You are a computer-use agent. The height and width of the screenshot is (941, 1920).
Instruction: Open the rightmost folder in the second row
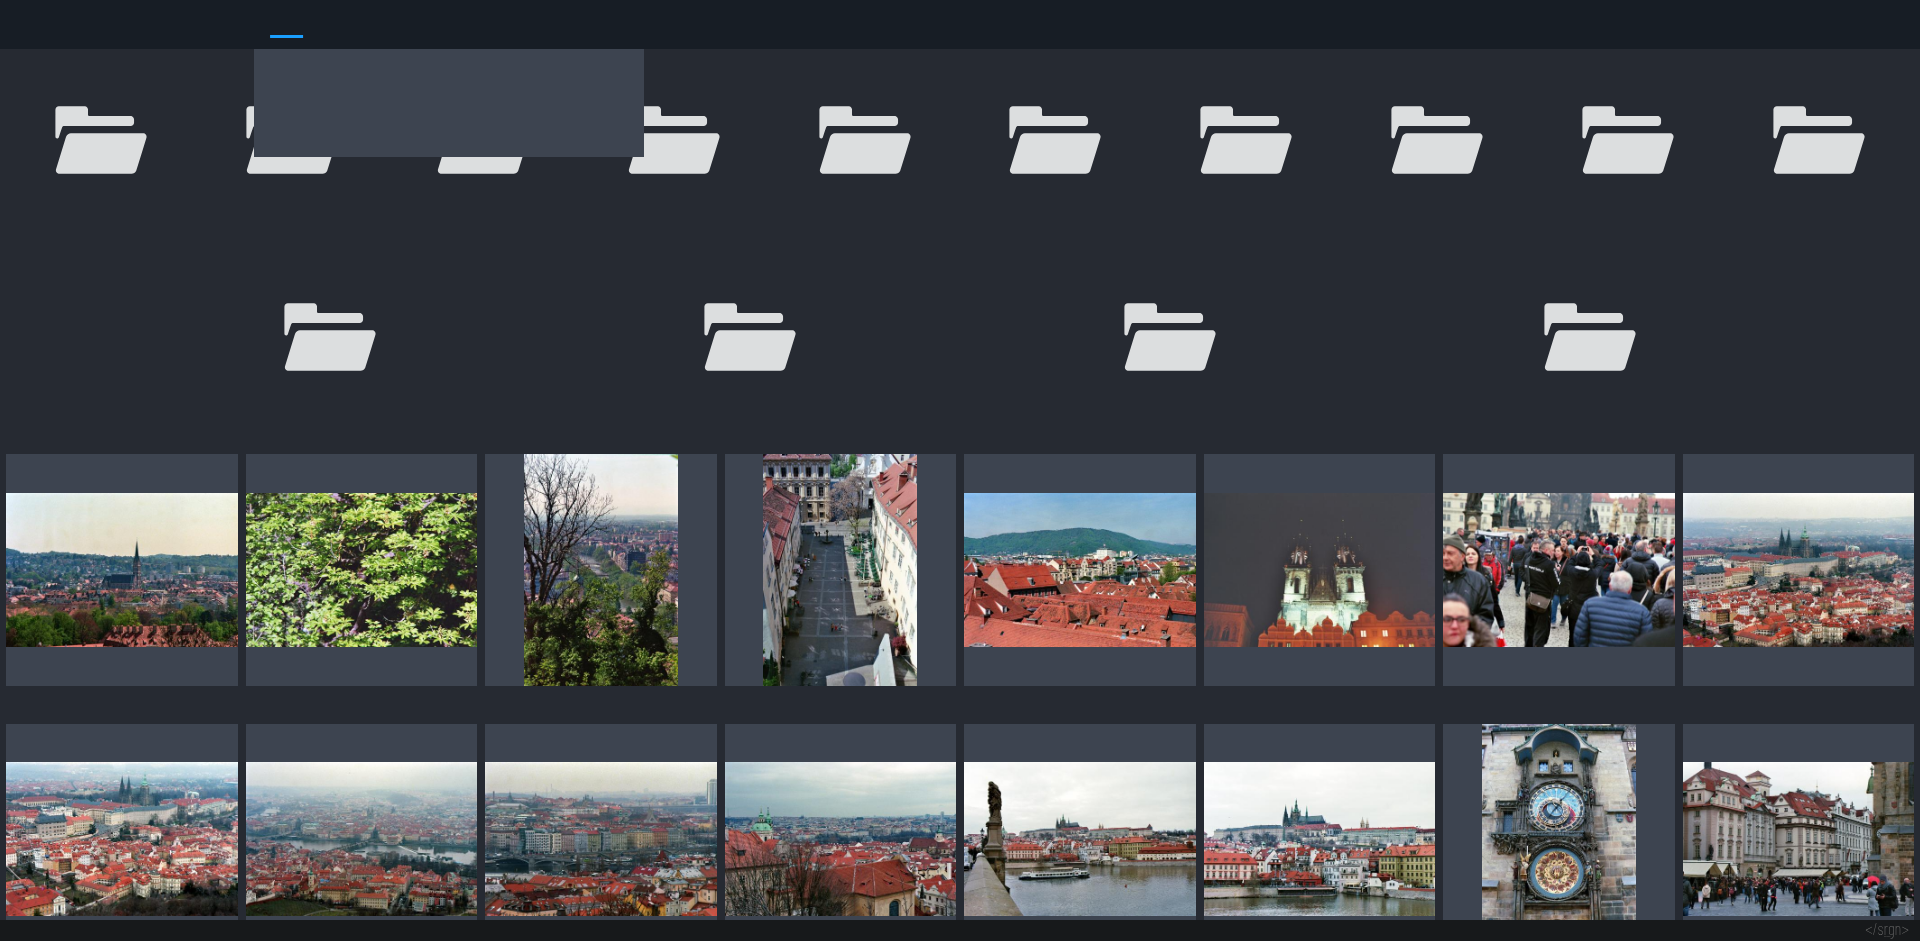click(1589, 337)
